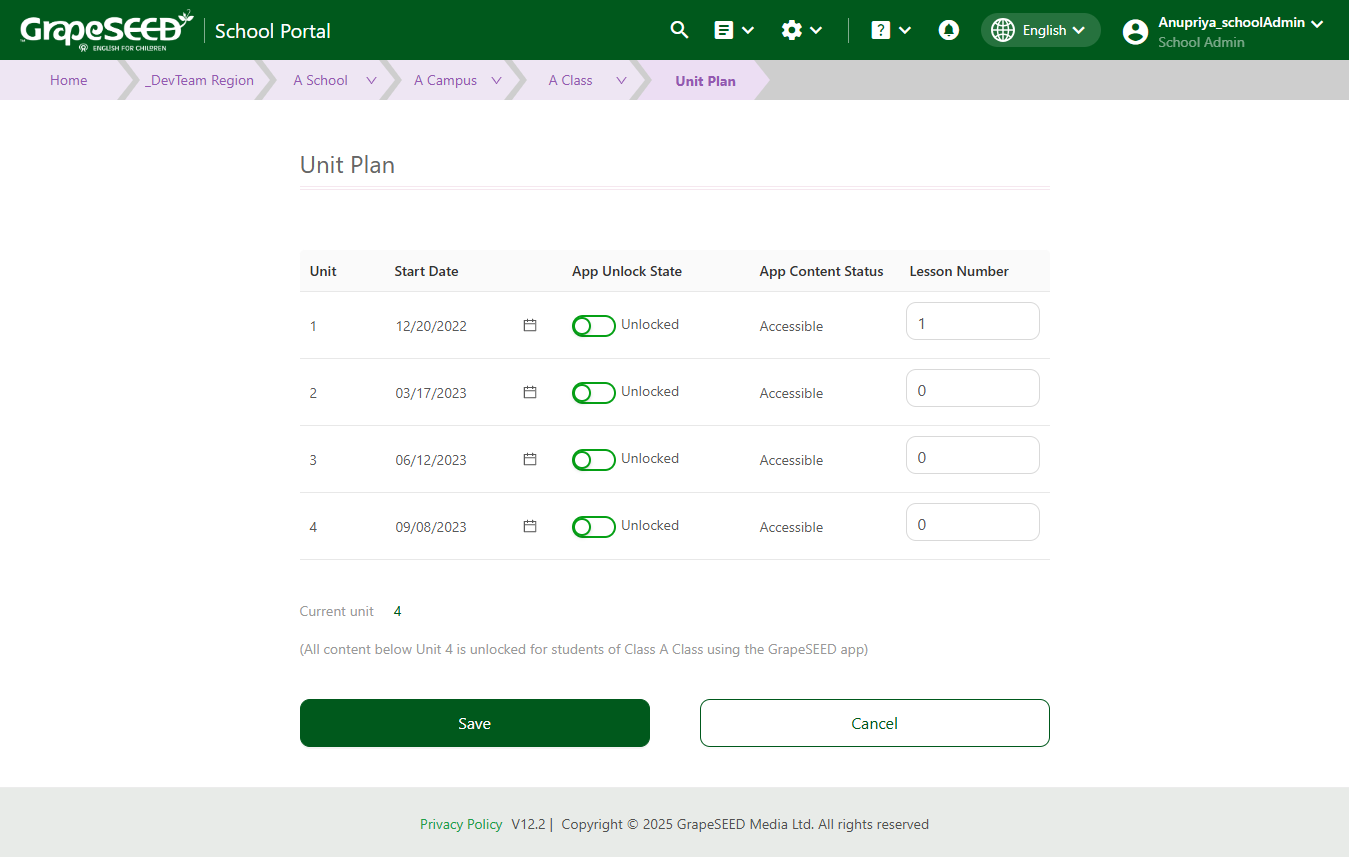The width and height of the screenshot is (1349, 857).
Task: Open calendar picker for Unit 1 date
Action: 530,325
